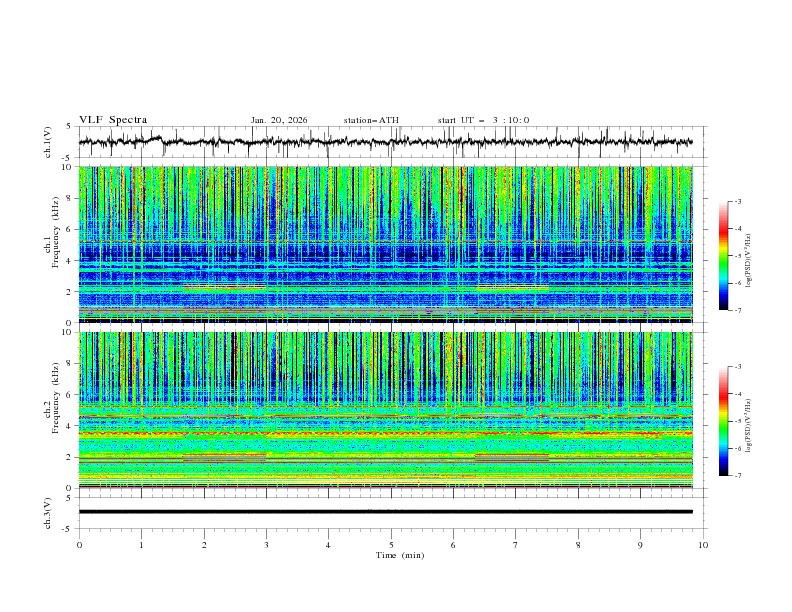This screenshot has height=612, width=792.
Task: Select the Jan. 20, 2026 date label
Action: 279,120
